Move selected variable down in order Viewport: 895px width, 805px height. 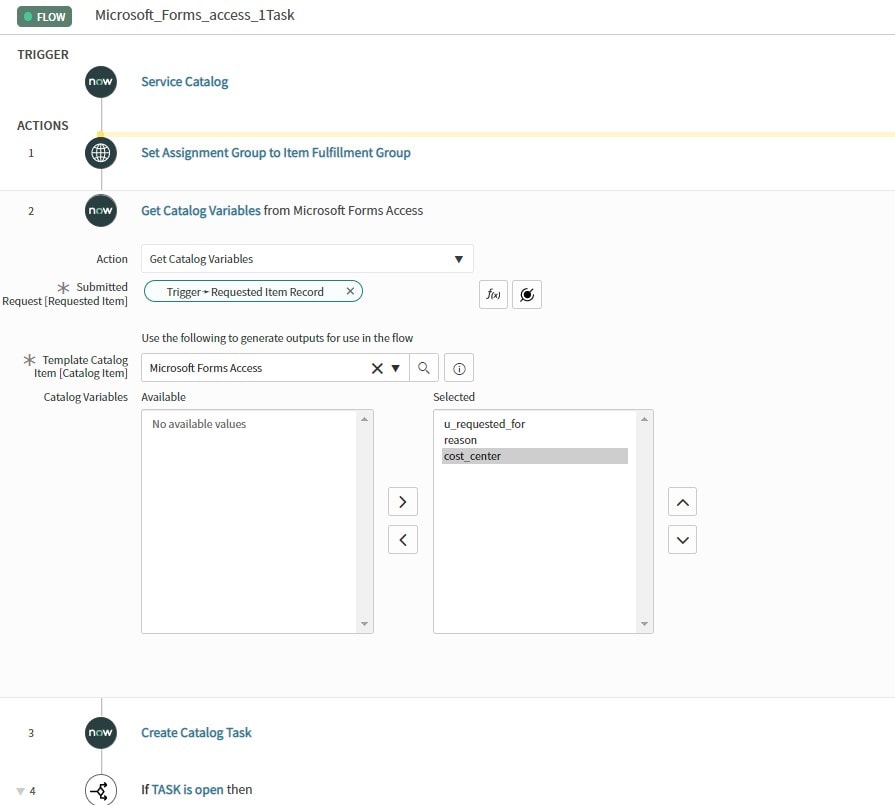(x=683, y=540)
